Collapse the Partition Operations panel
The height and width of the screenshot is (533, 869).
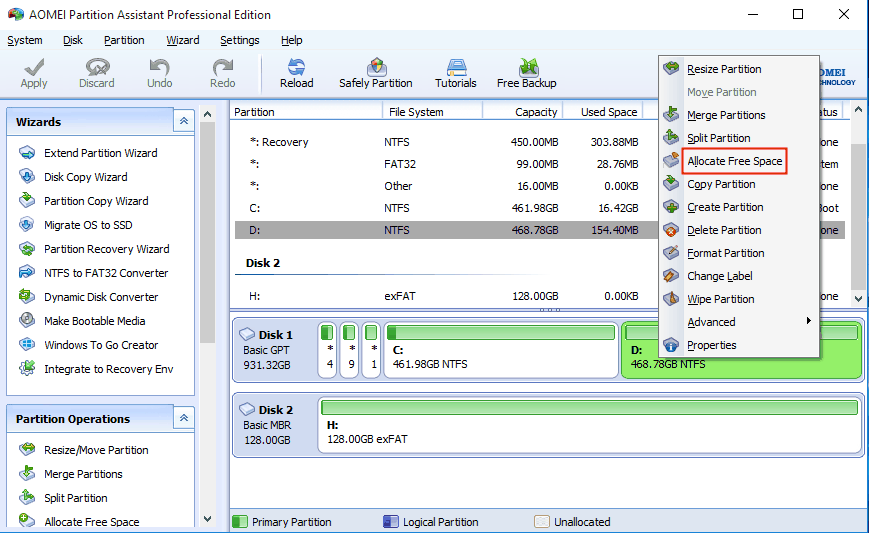coord(183,418)
